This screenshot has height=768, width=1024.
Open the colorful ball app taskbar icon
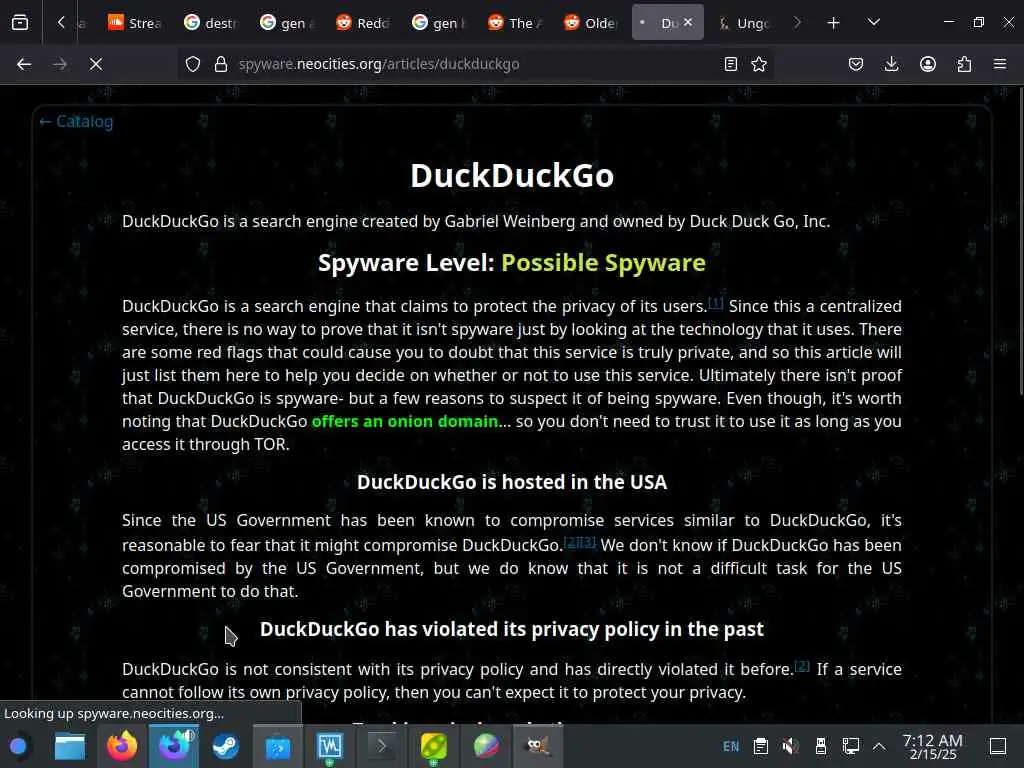pos(486,746)
